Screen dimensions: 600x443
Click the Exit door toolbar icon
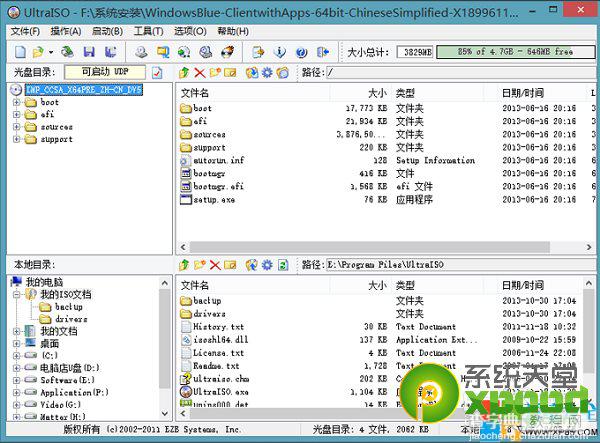pyautogui.click(x=323, y=52)
